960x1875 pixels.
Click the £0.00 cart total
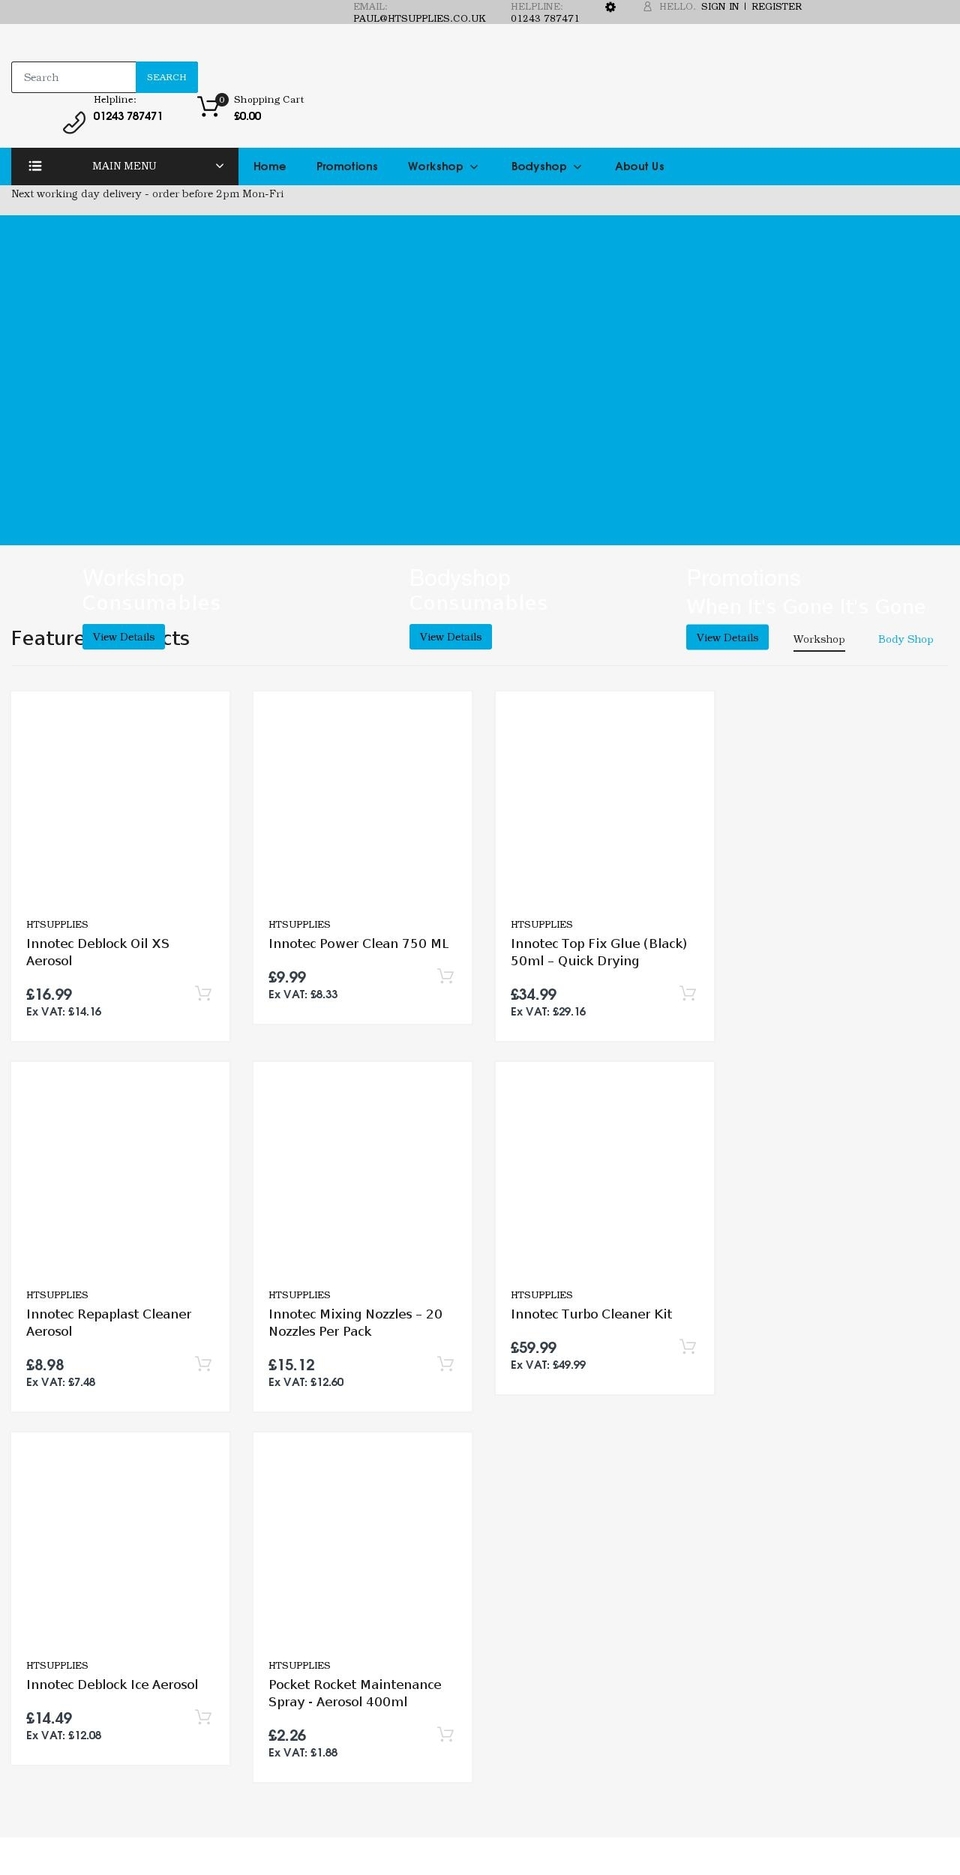(247, 116)
